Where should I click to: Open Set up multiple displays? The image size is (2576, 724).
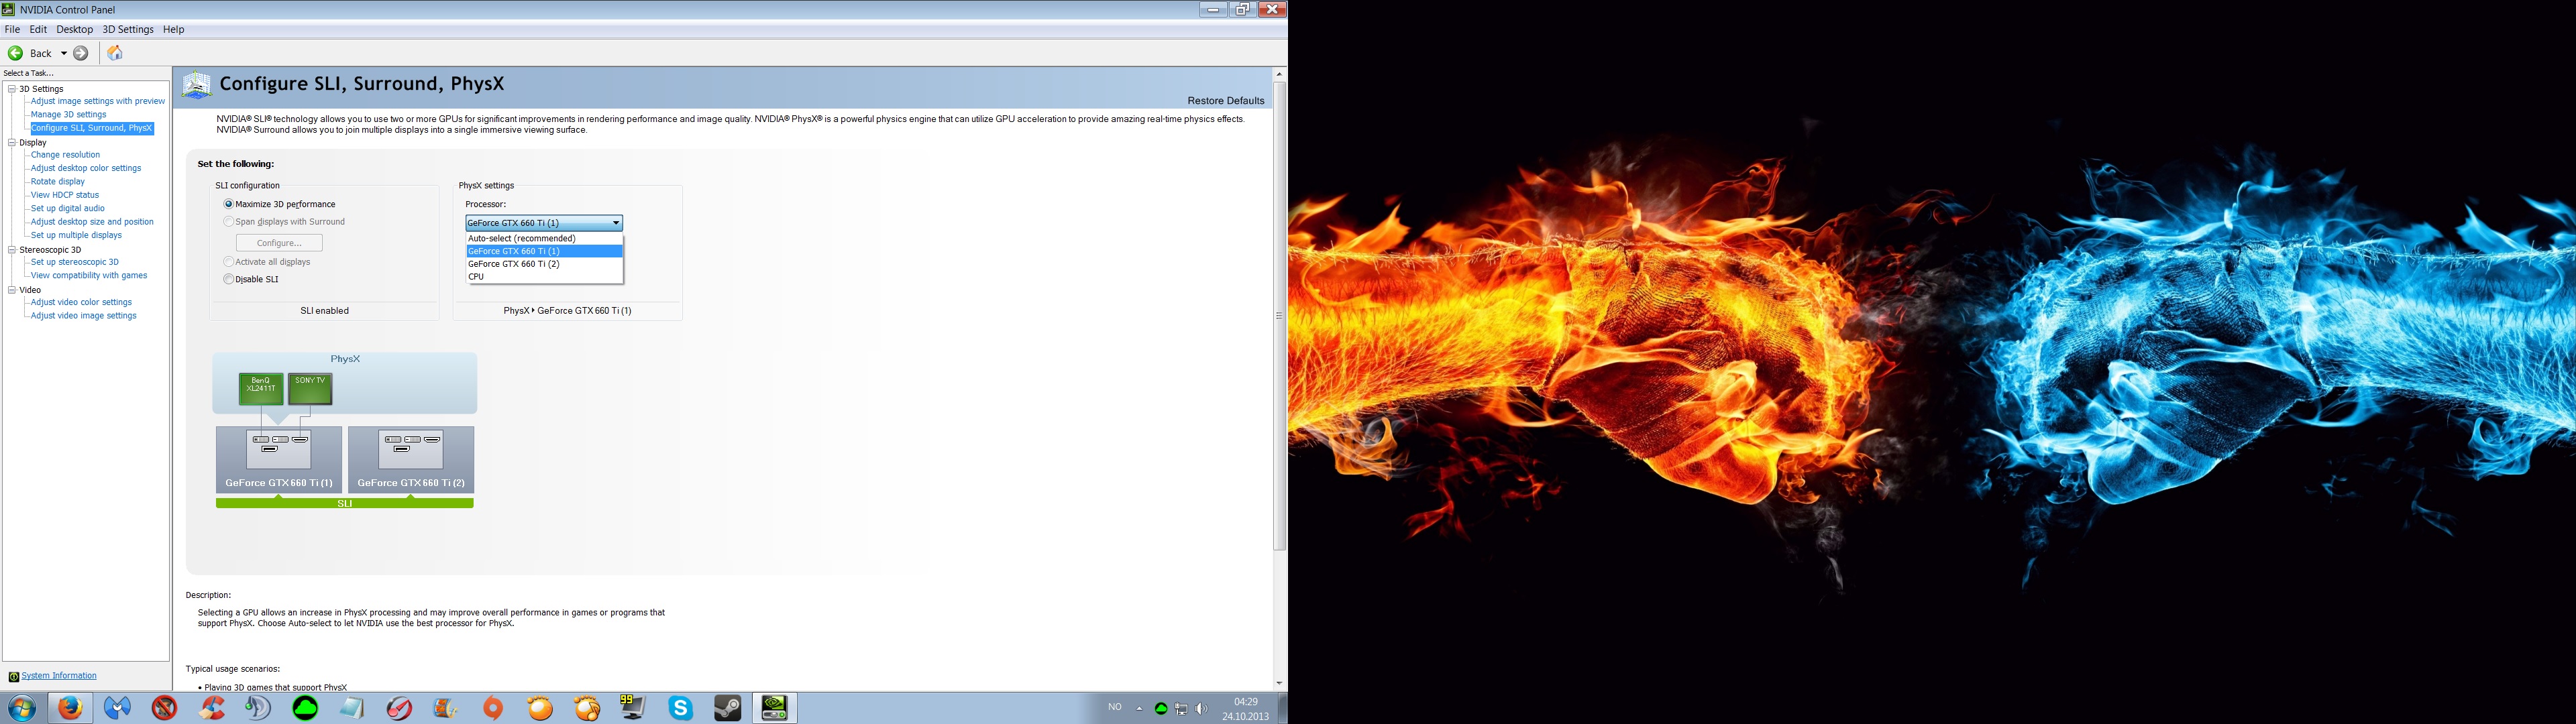tap(76, 235)
